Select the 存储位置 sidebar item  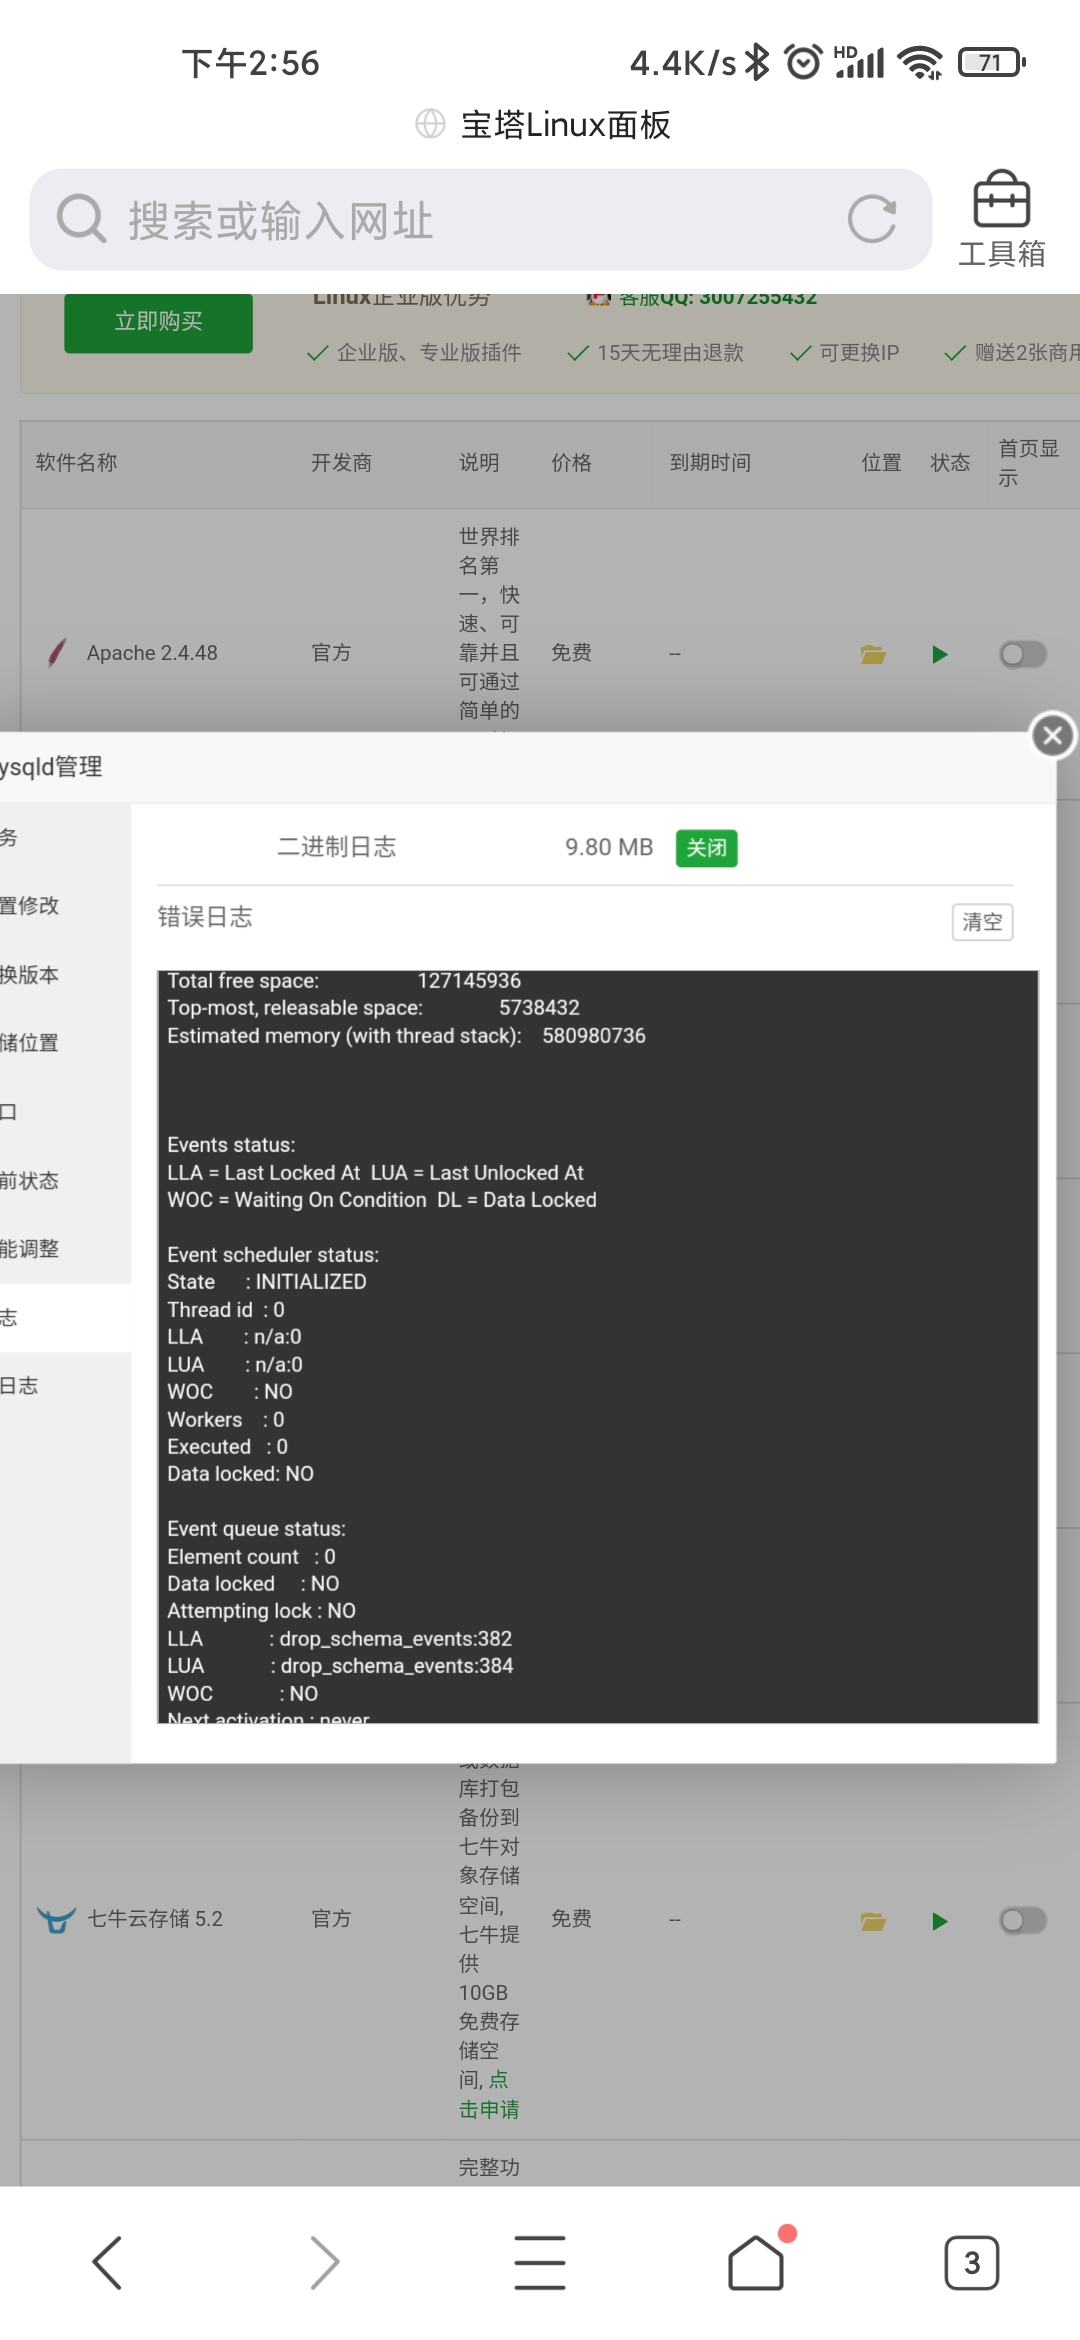pos(65,1043)
